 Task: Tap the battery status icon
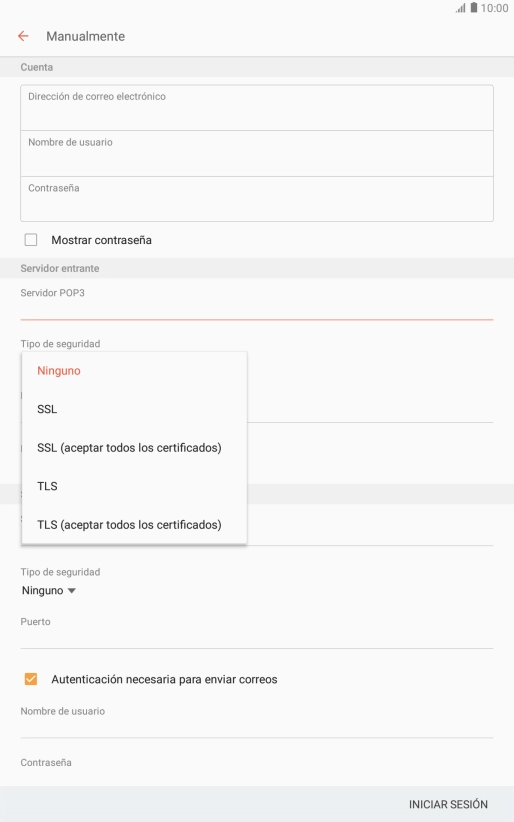(x=474, y=7)
